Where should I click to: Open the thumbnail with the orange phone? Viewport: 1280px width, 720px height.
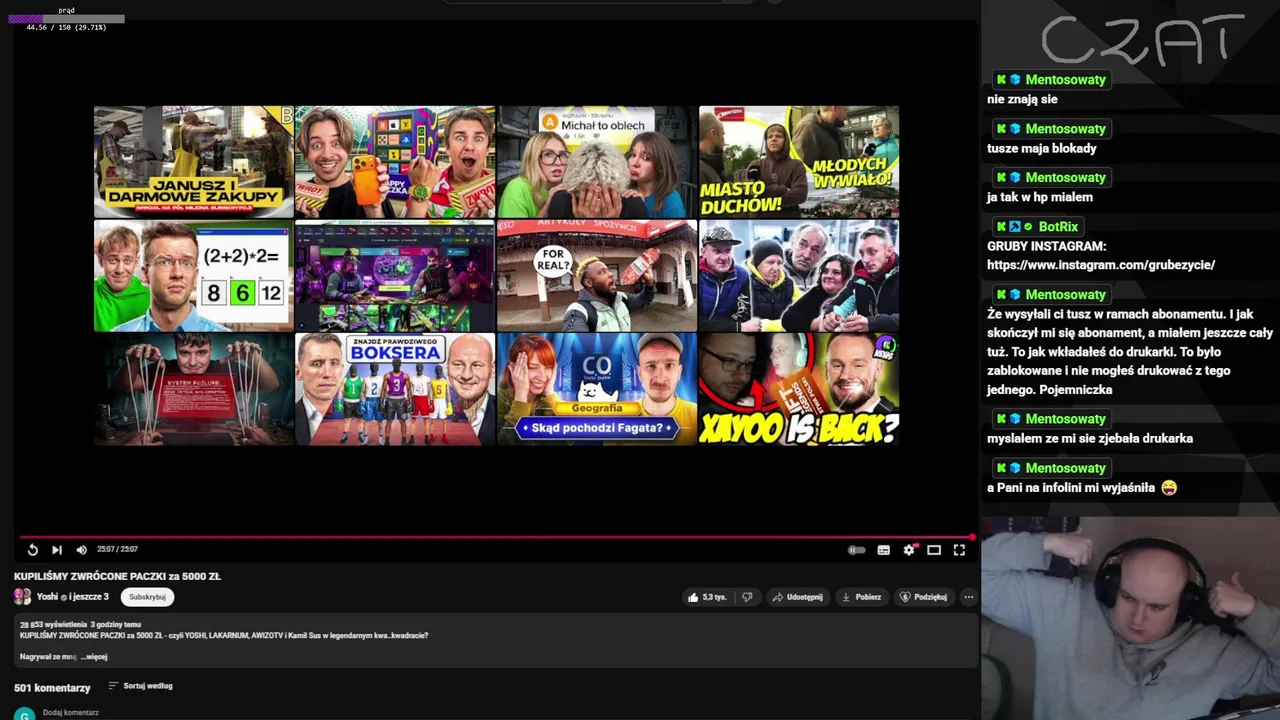[x=395, y=162]
